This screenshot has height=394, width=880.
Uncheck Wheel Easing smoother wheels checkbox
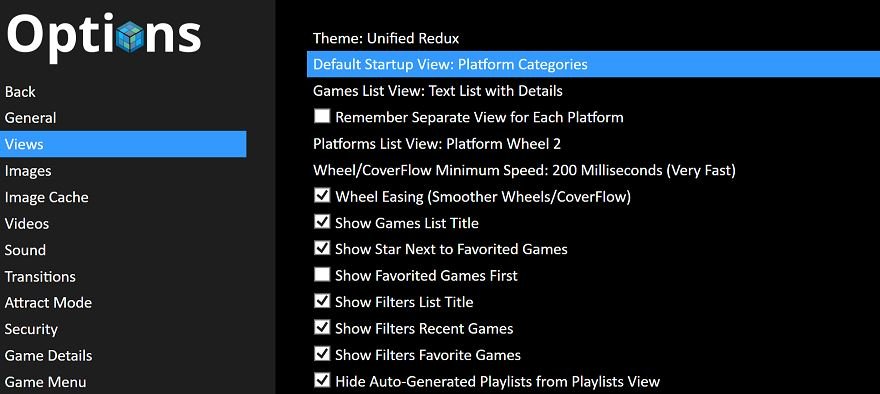pyautogui.click(x=322, y=196)
